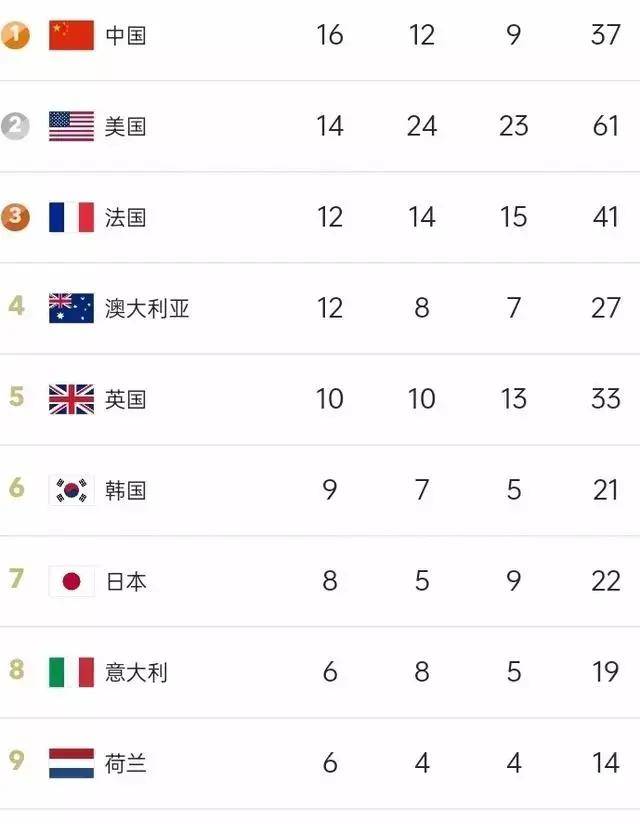Select the China flag icon

[71, 35]
